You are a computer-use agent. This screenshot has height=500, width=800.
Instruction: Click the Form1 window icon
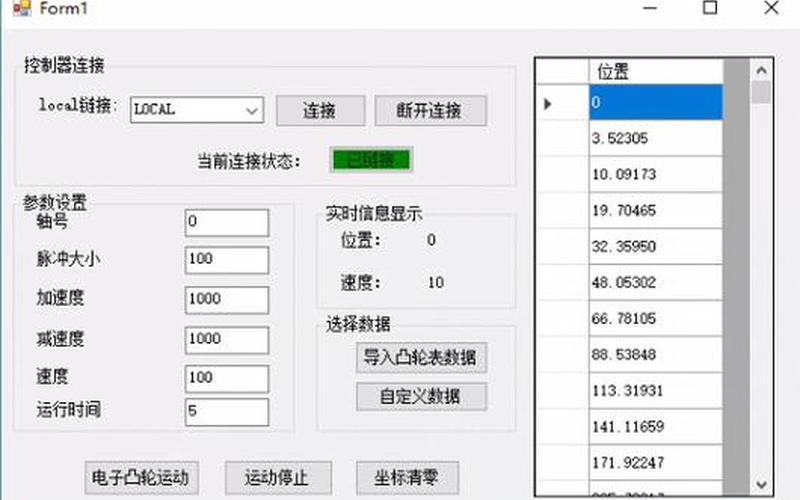coord(21,8)
